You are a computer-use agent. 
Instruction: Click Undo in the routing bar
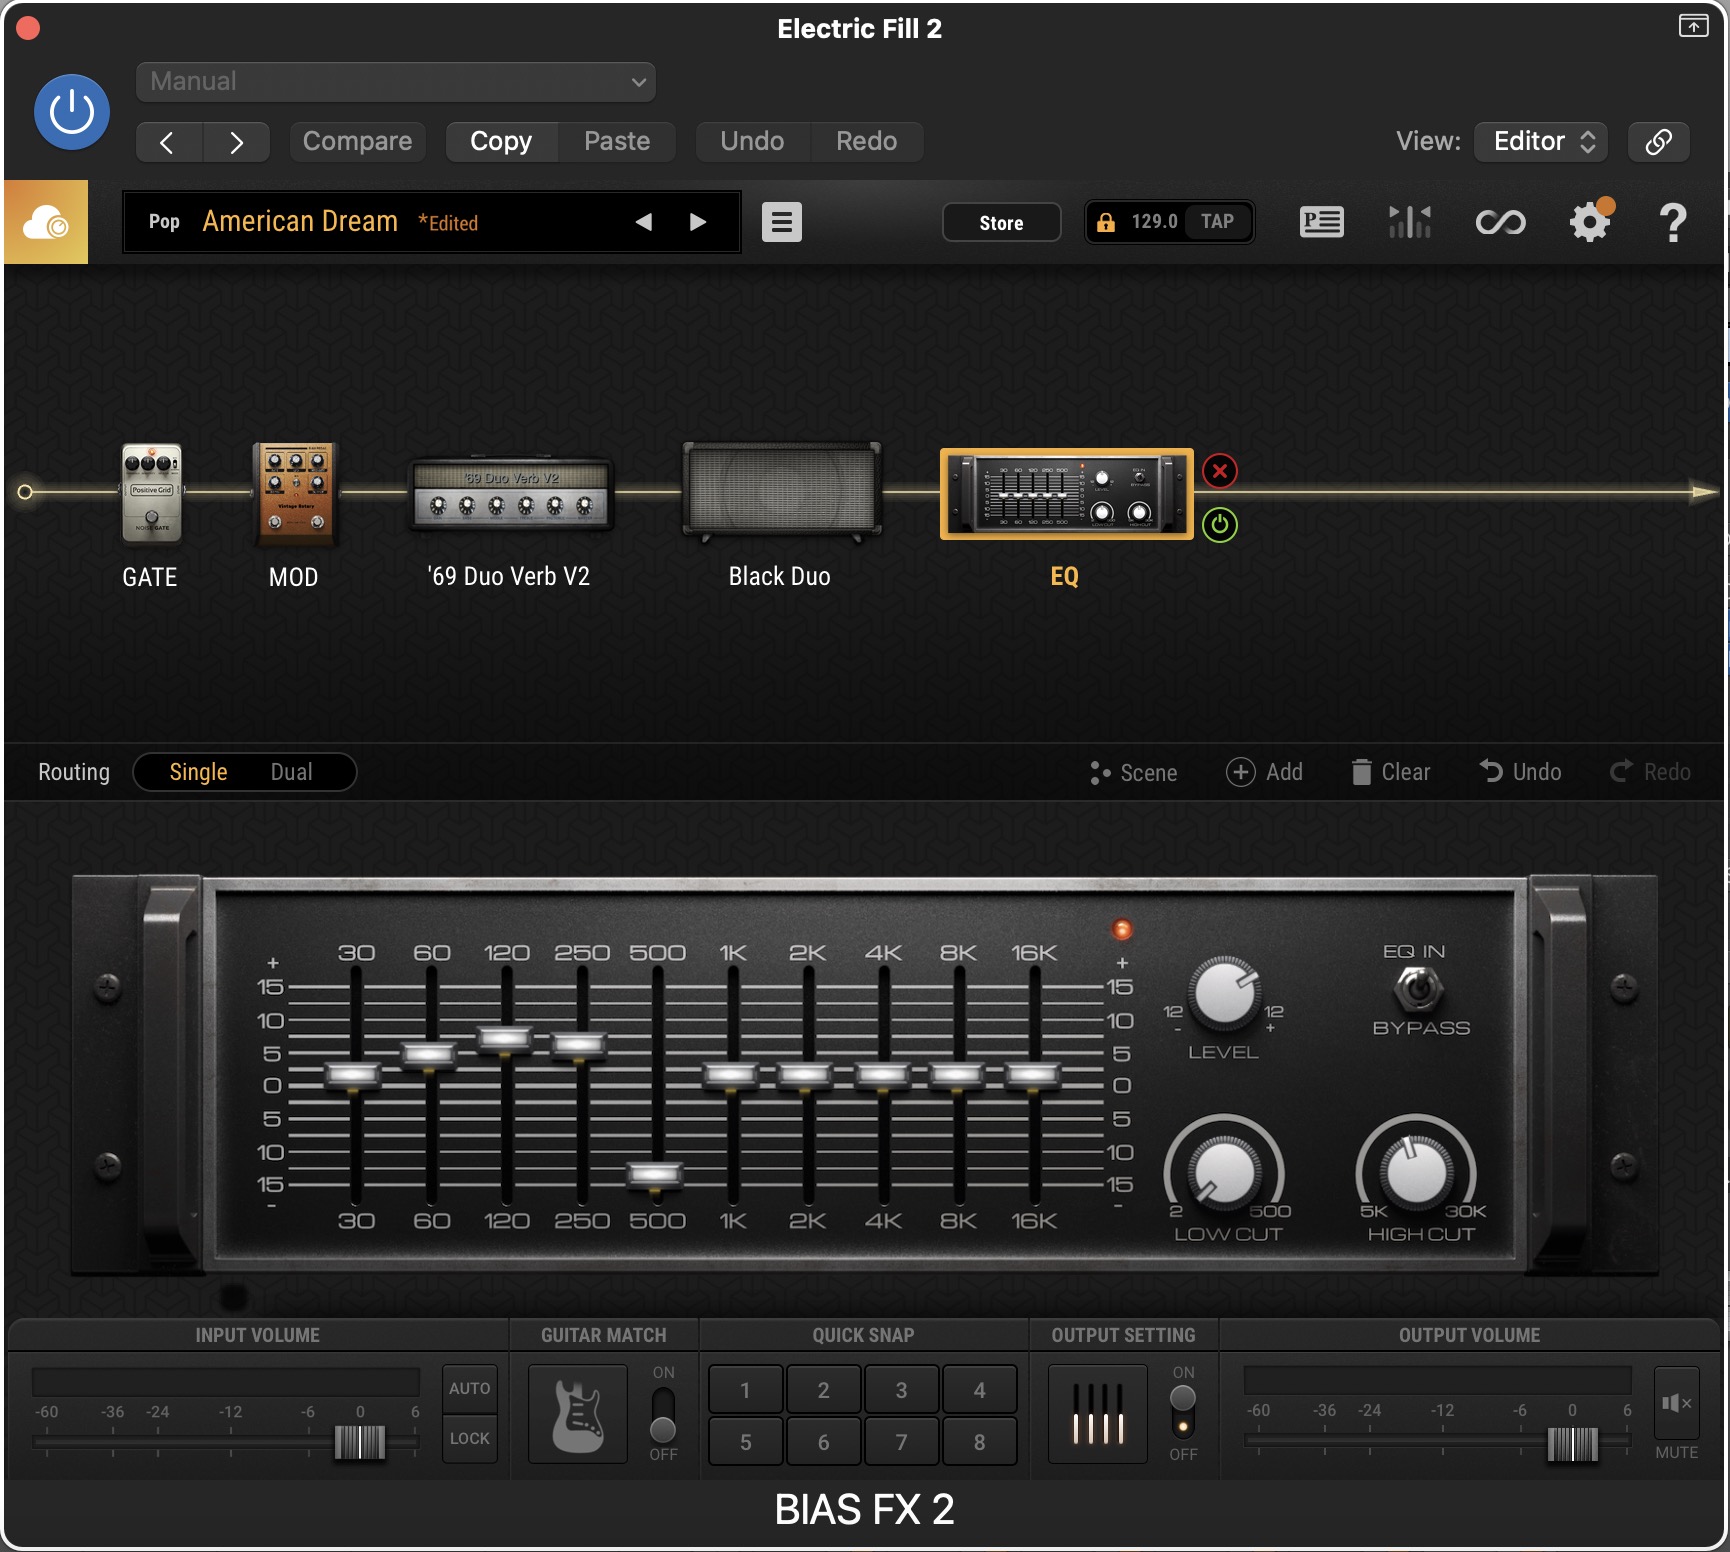pyautogui.click(x=1521, y=772)
